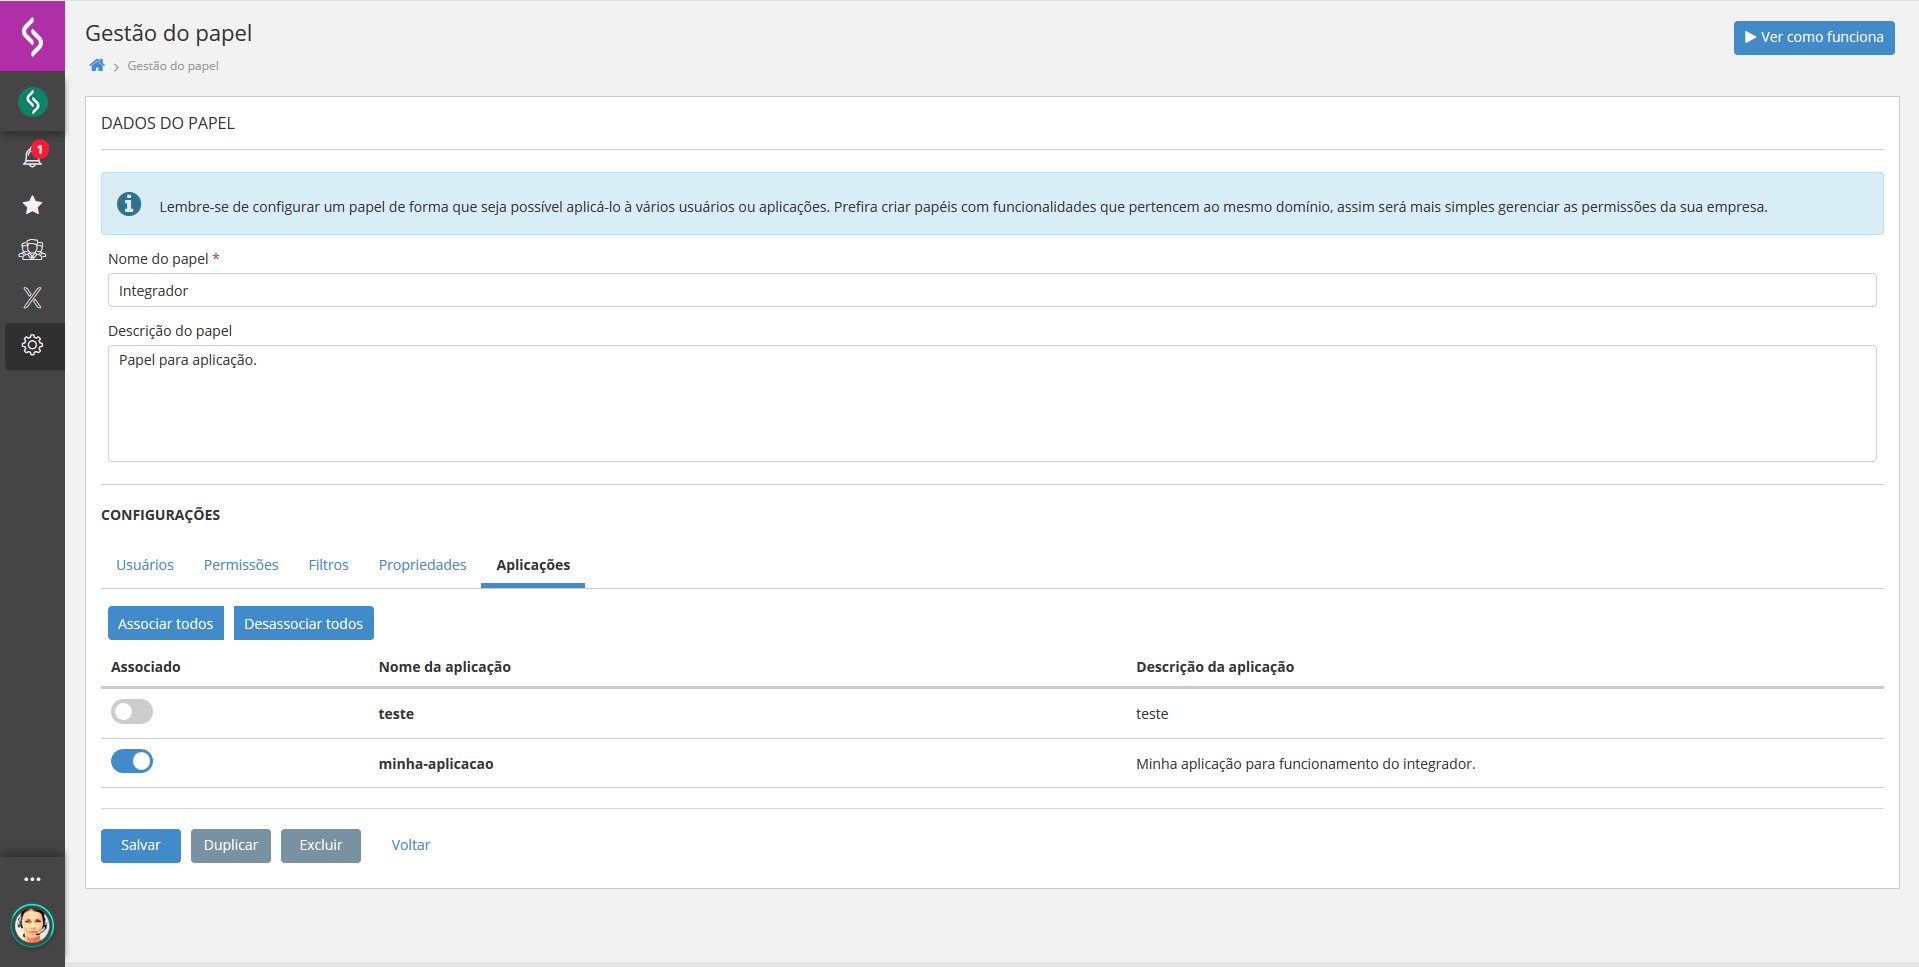Click the info icon in the blue banner

tap(129, 204)
